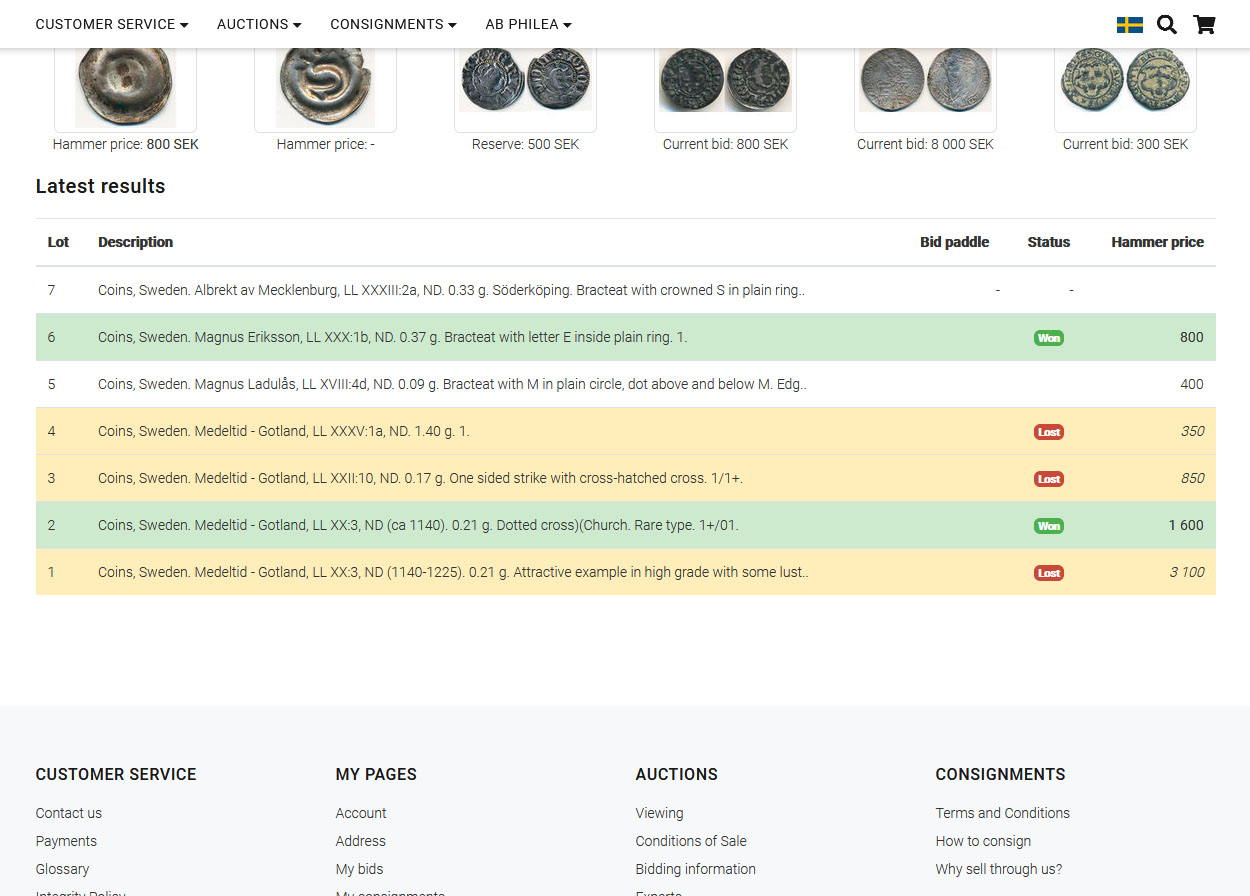
Task: Expand the Customer Service dropdown menu
Action: pyautogui.click(x=111, y=24)
